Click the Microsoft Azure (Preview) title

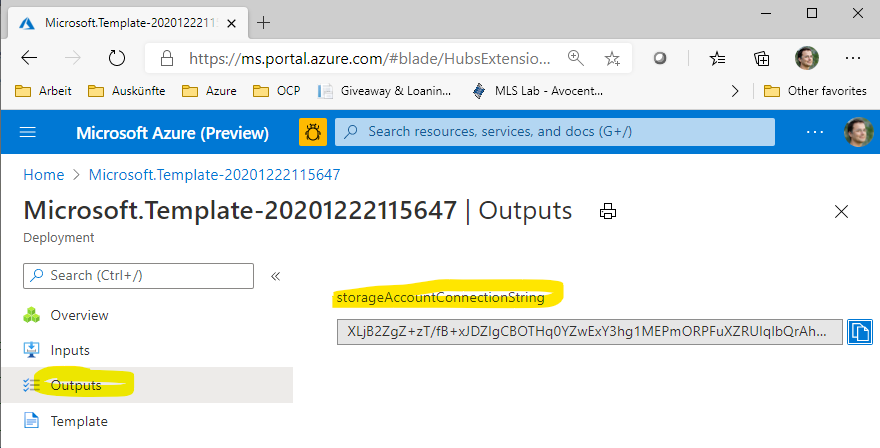pos(172,133)
